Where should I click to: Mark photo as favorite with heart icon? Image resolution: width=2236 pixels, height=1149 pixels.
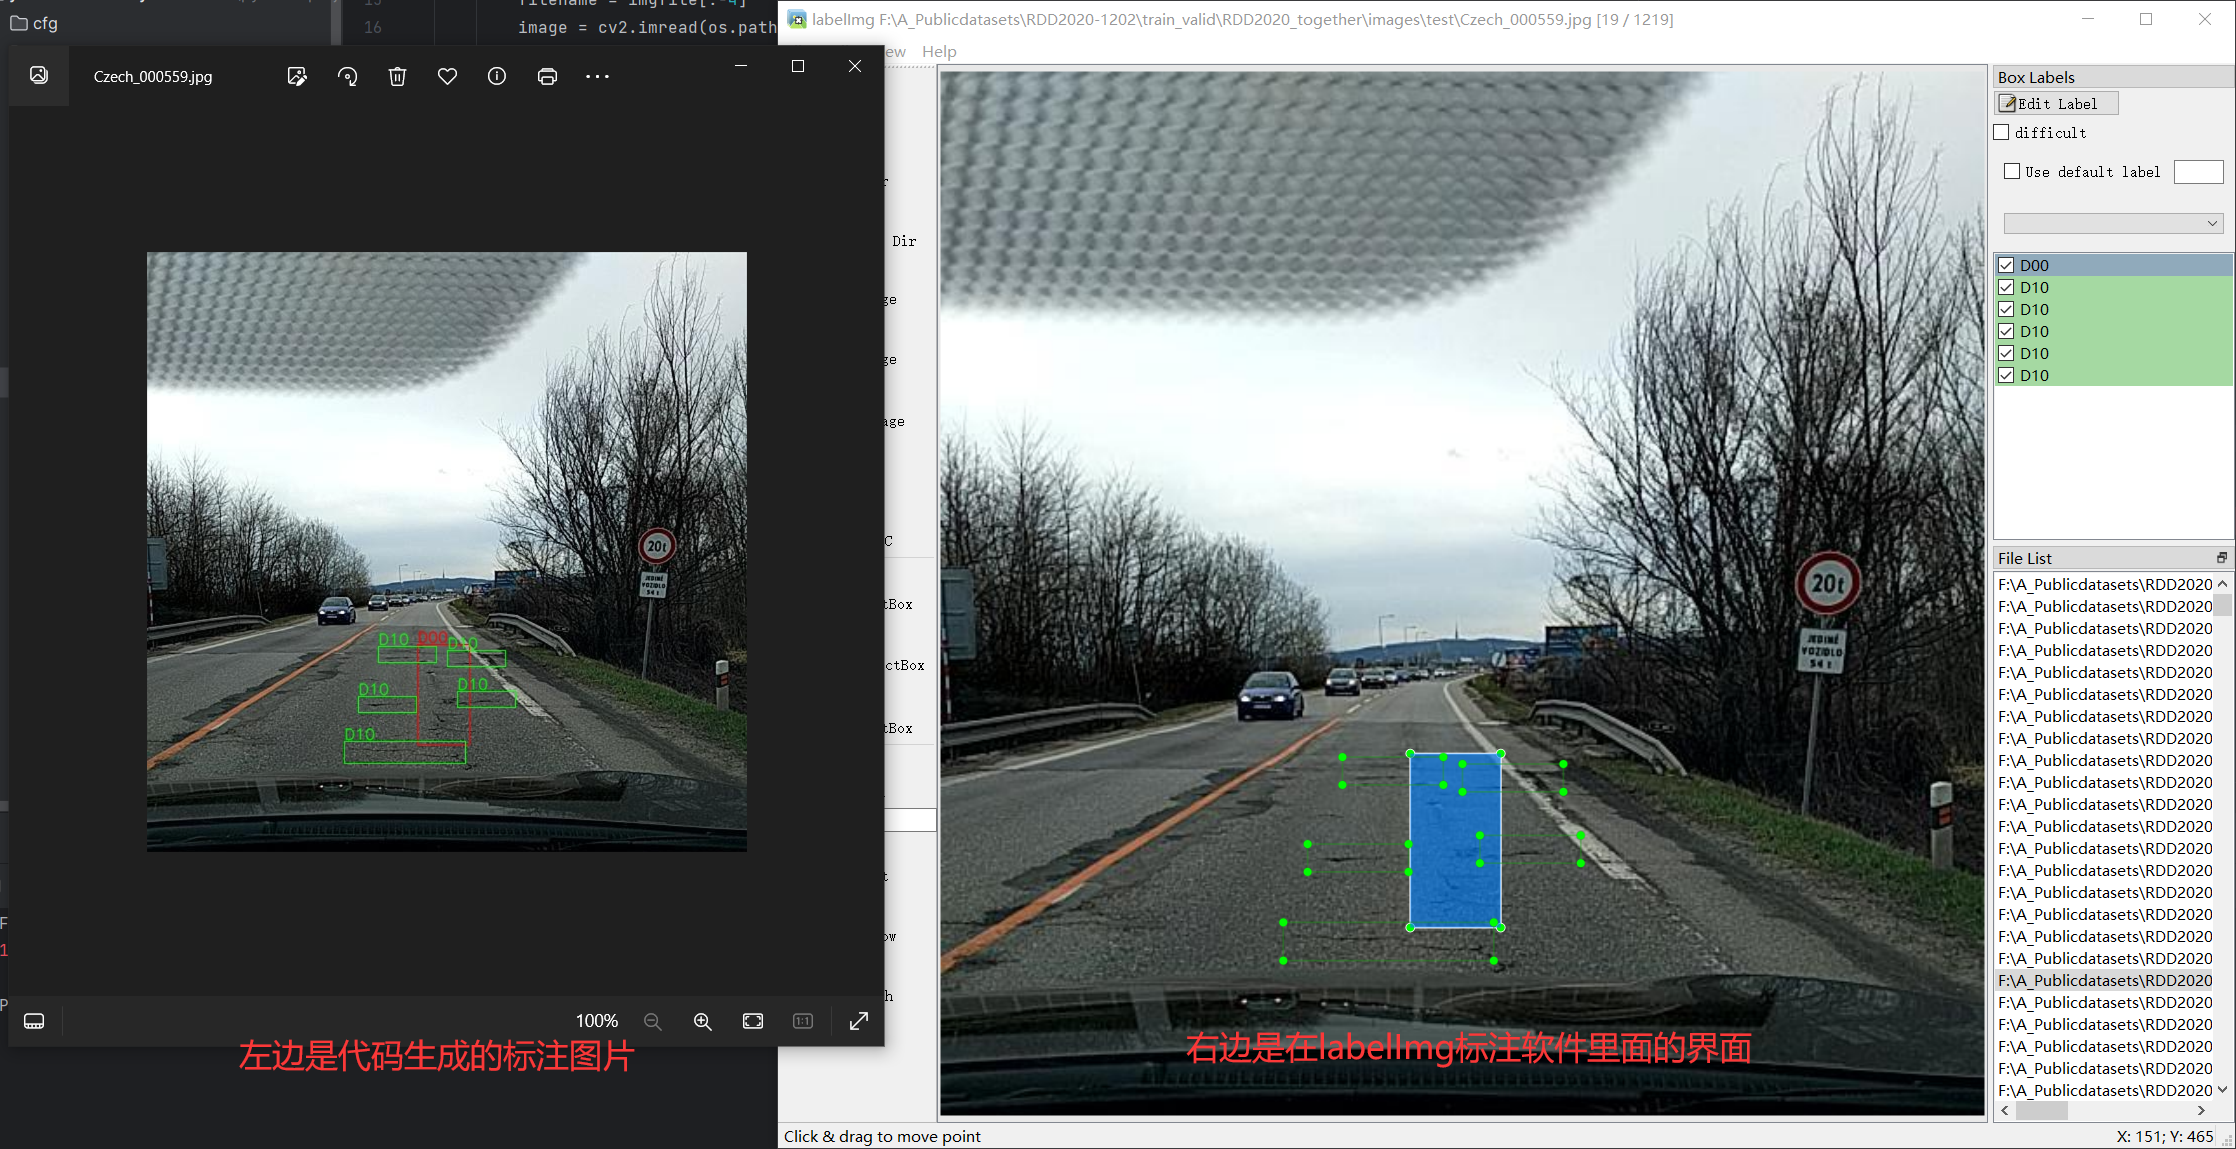click(447, 76)
